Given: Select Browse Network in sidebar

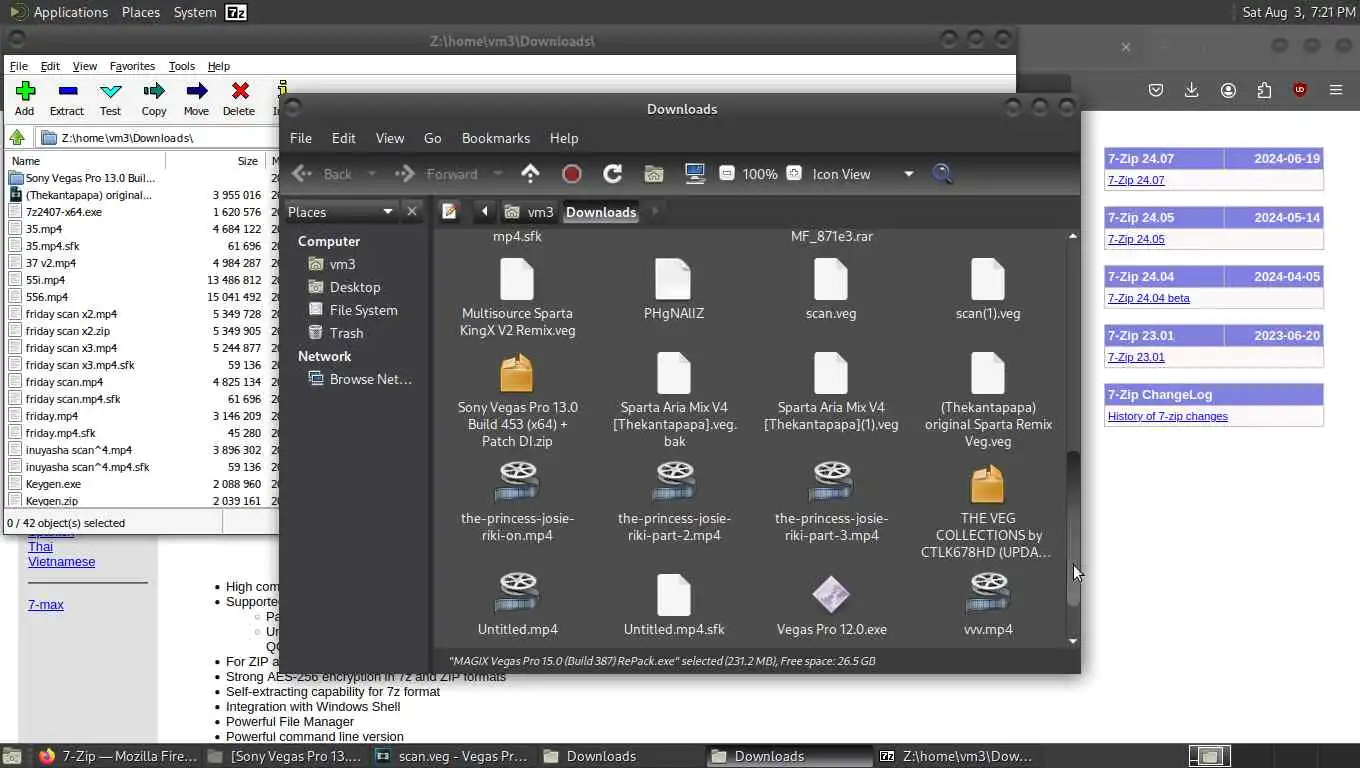Looking at the screenshot, I should click(x=370, y=379).
